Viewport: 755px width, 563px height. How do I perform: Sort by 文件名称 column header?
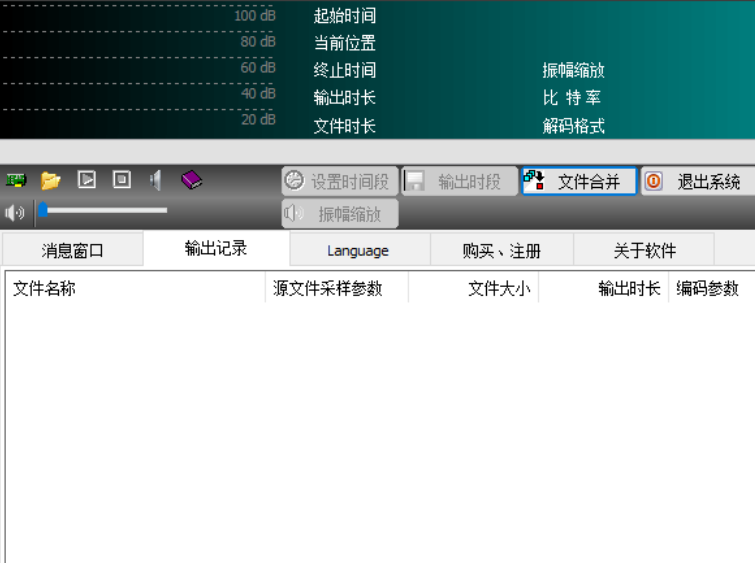[135, 288]
